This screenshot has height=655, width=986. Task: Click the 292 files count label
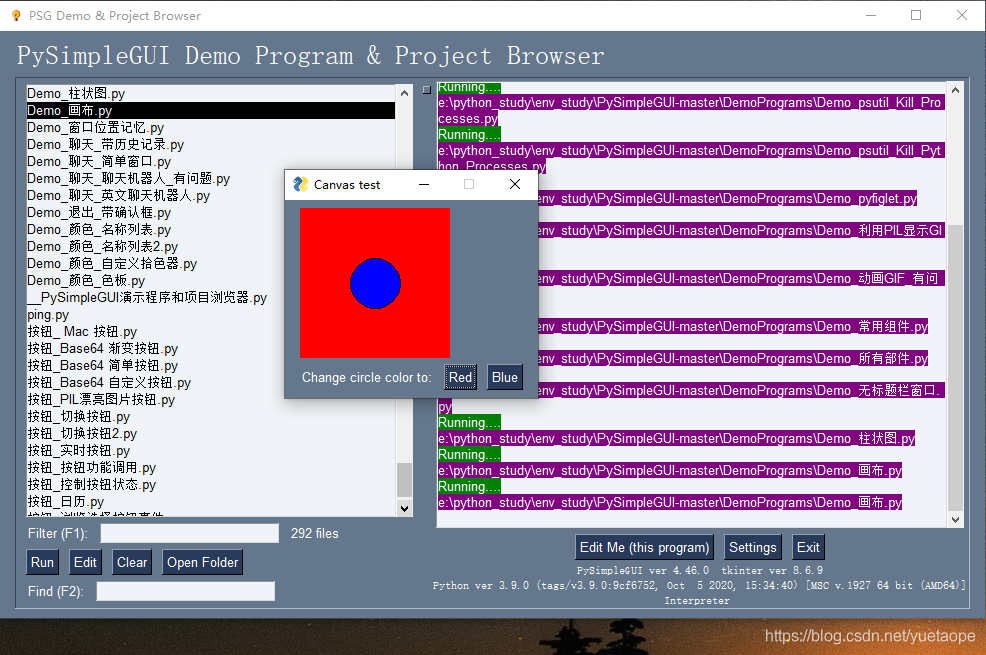[314, 533]
